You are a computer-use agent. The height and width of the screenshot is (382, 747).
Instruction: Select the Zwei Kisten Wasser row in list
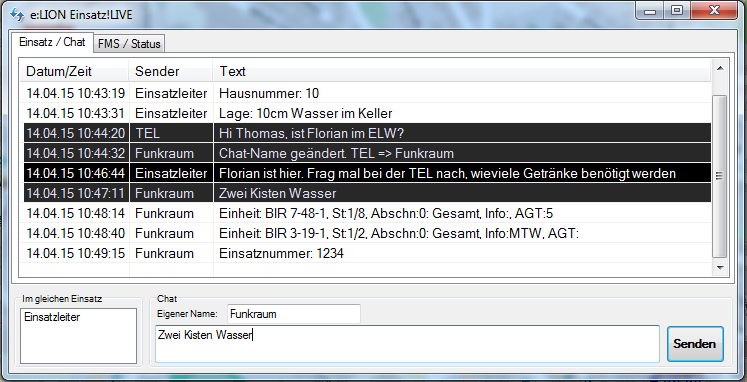coord(367,193)
